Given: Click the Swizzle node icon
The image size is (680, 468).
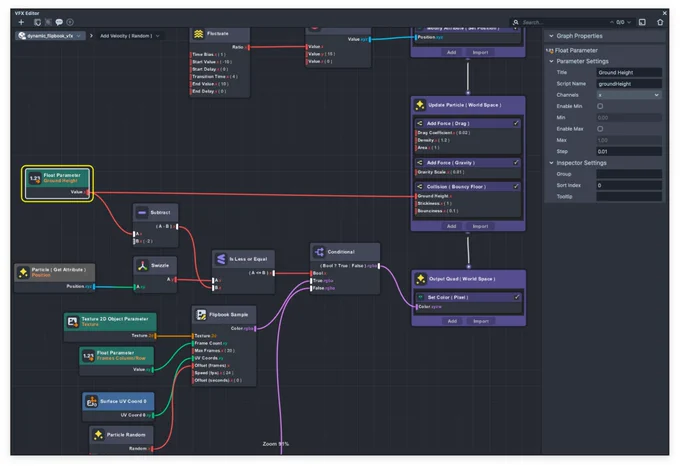Looking at the screenshot, I should point(143,265).
